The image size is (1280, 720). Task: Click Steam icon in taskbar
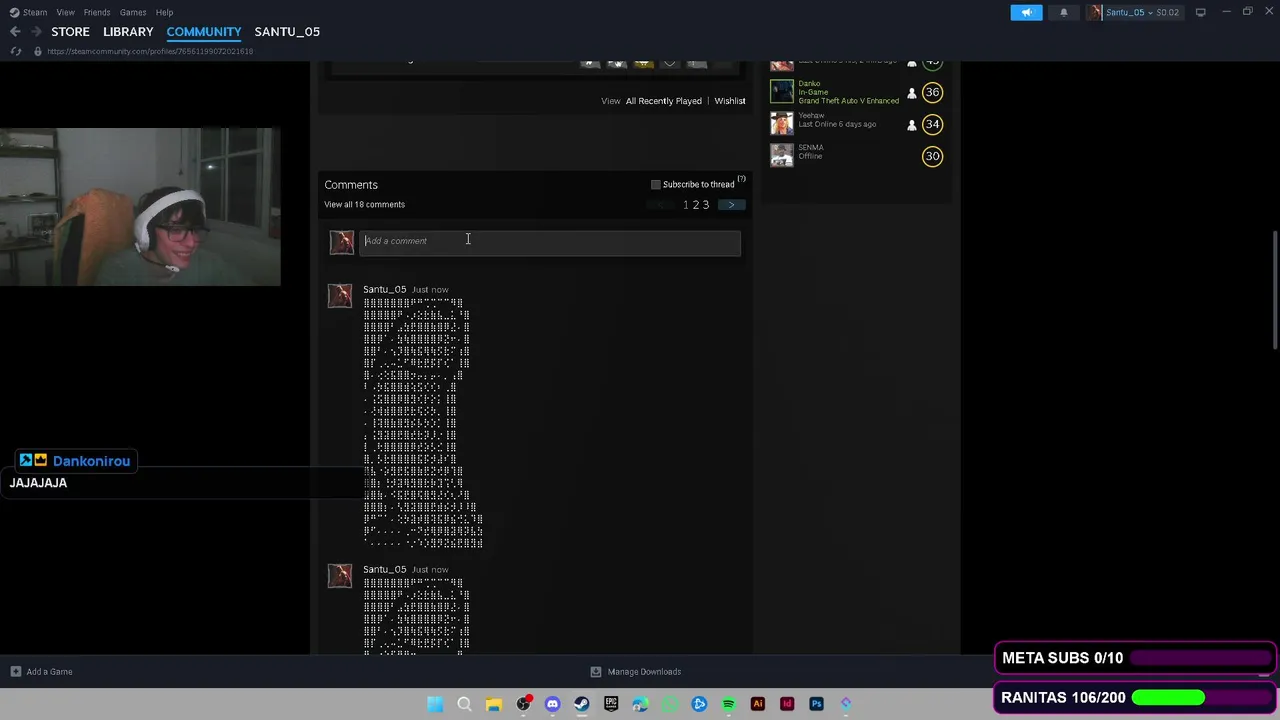pyautogui.click(x=581, y=704)
